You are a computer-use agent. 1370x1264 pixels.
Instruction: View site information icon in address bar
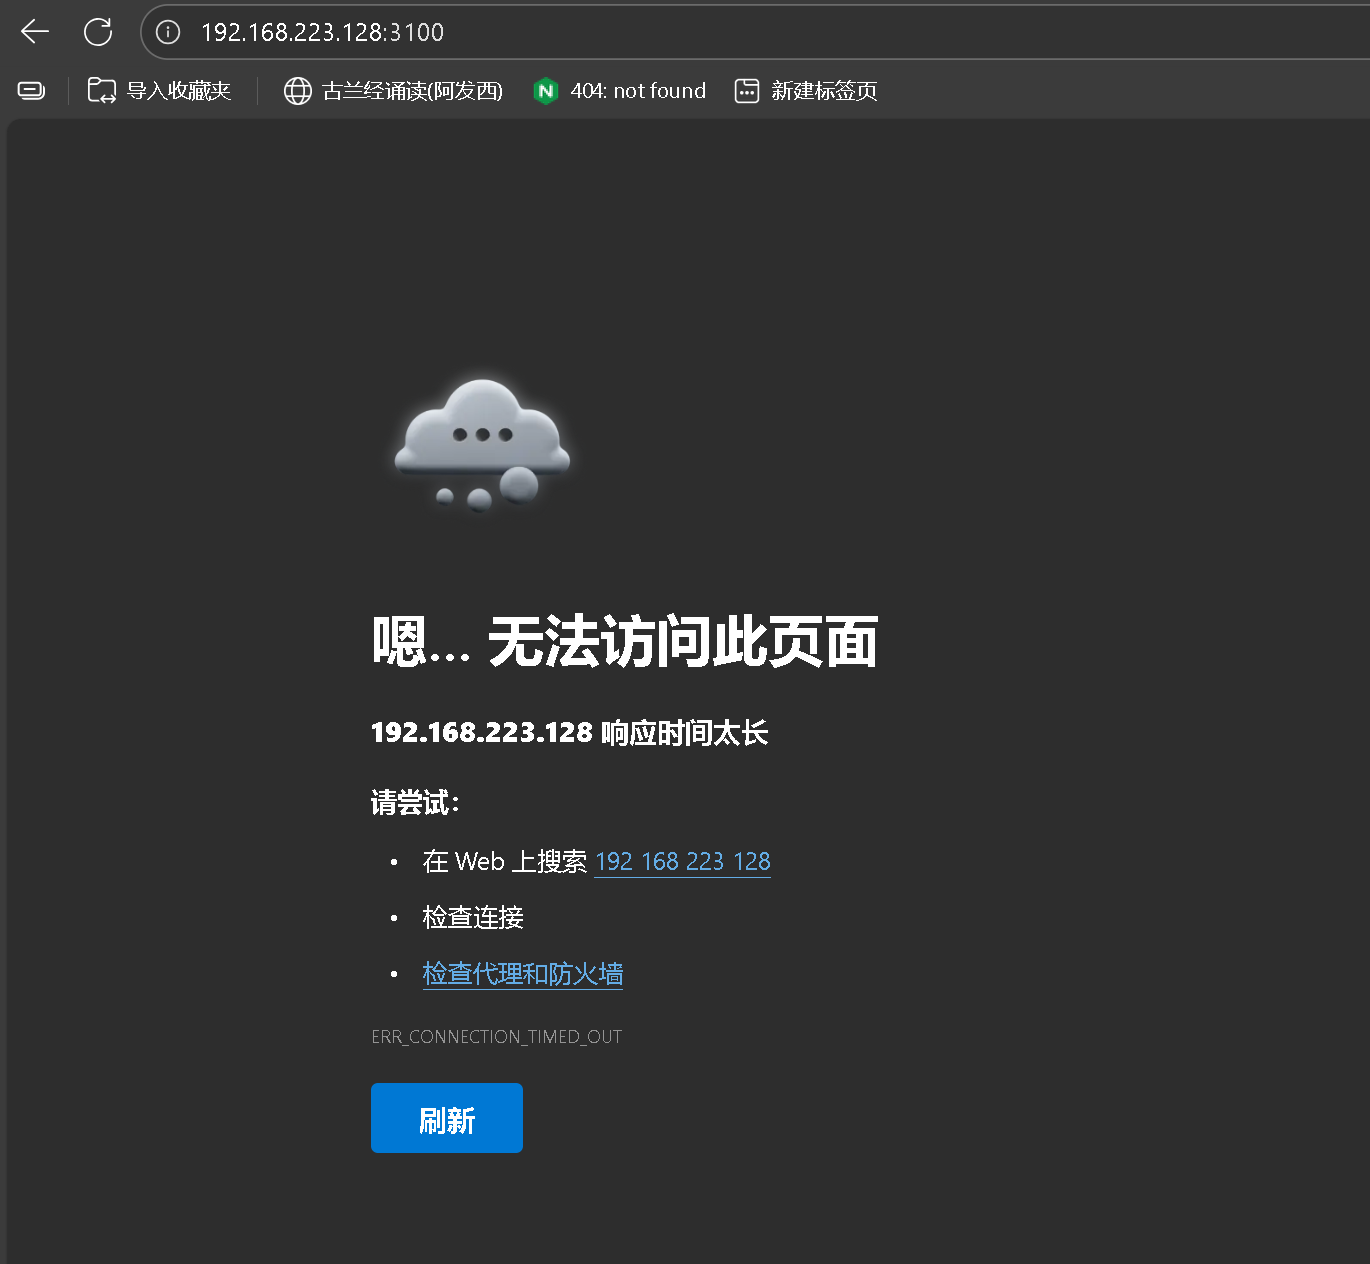[168, 32]
